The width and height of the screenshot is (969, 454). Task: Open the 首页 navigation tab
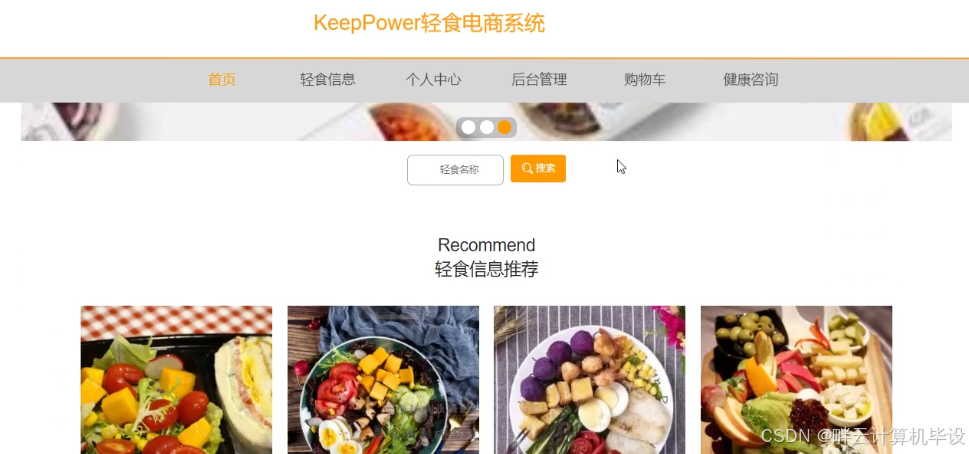tap(222, 80)
